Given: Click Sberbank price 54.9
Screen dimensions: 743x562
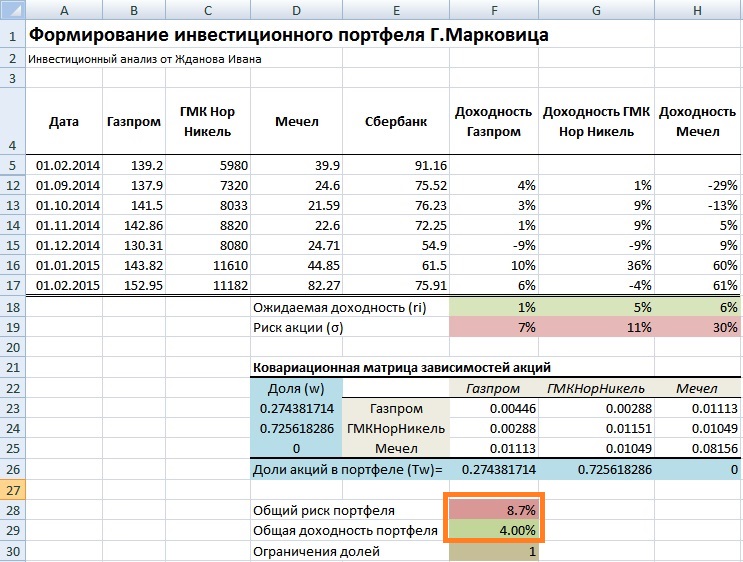Looking at the screenshot, I should 396,245.
